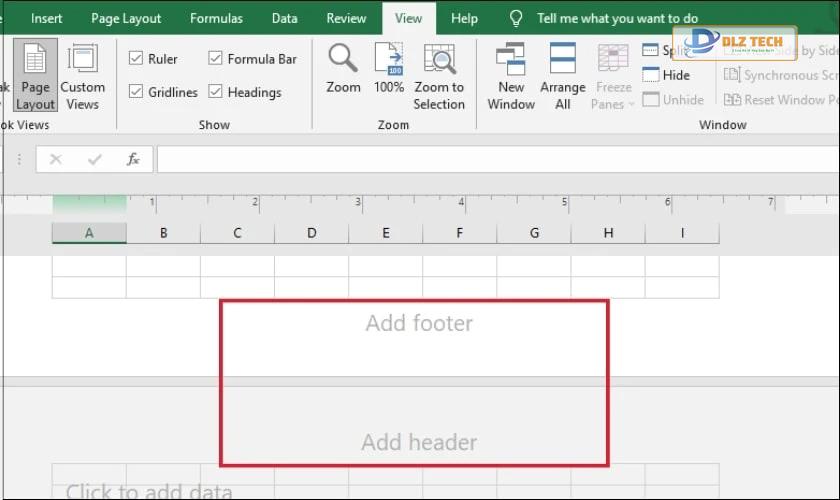Click the Tell me search box
The width and height of the screenshot is (840, 500).
618,18
